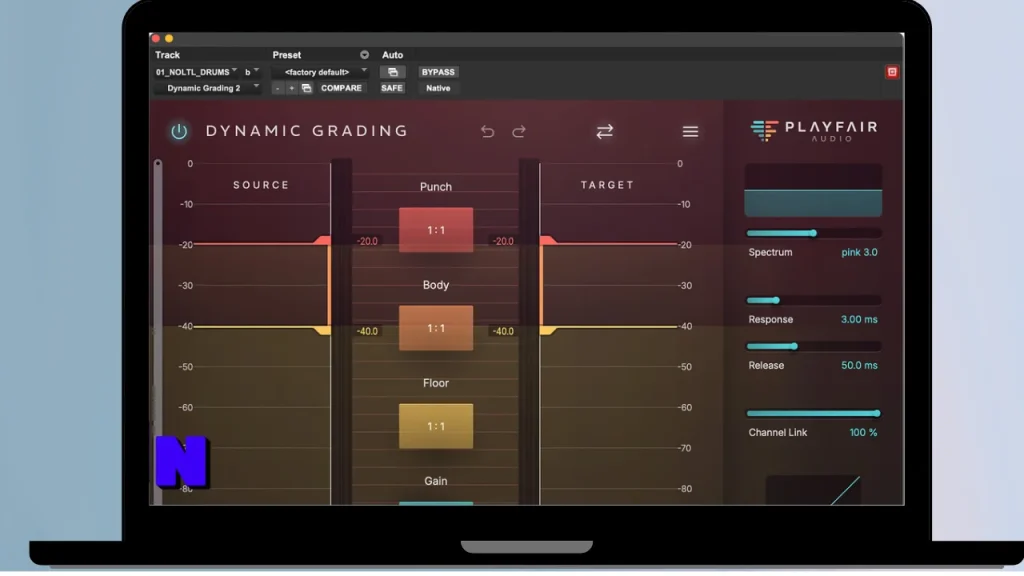This screenshot has height=576, width=1024.
Task: Open the factory default preset dropdown
Action: [320, 72]
